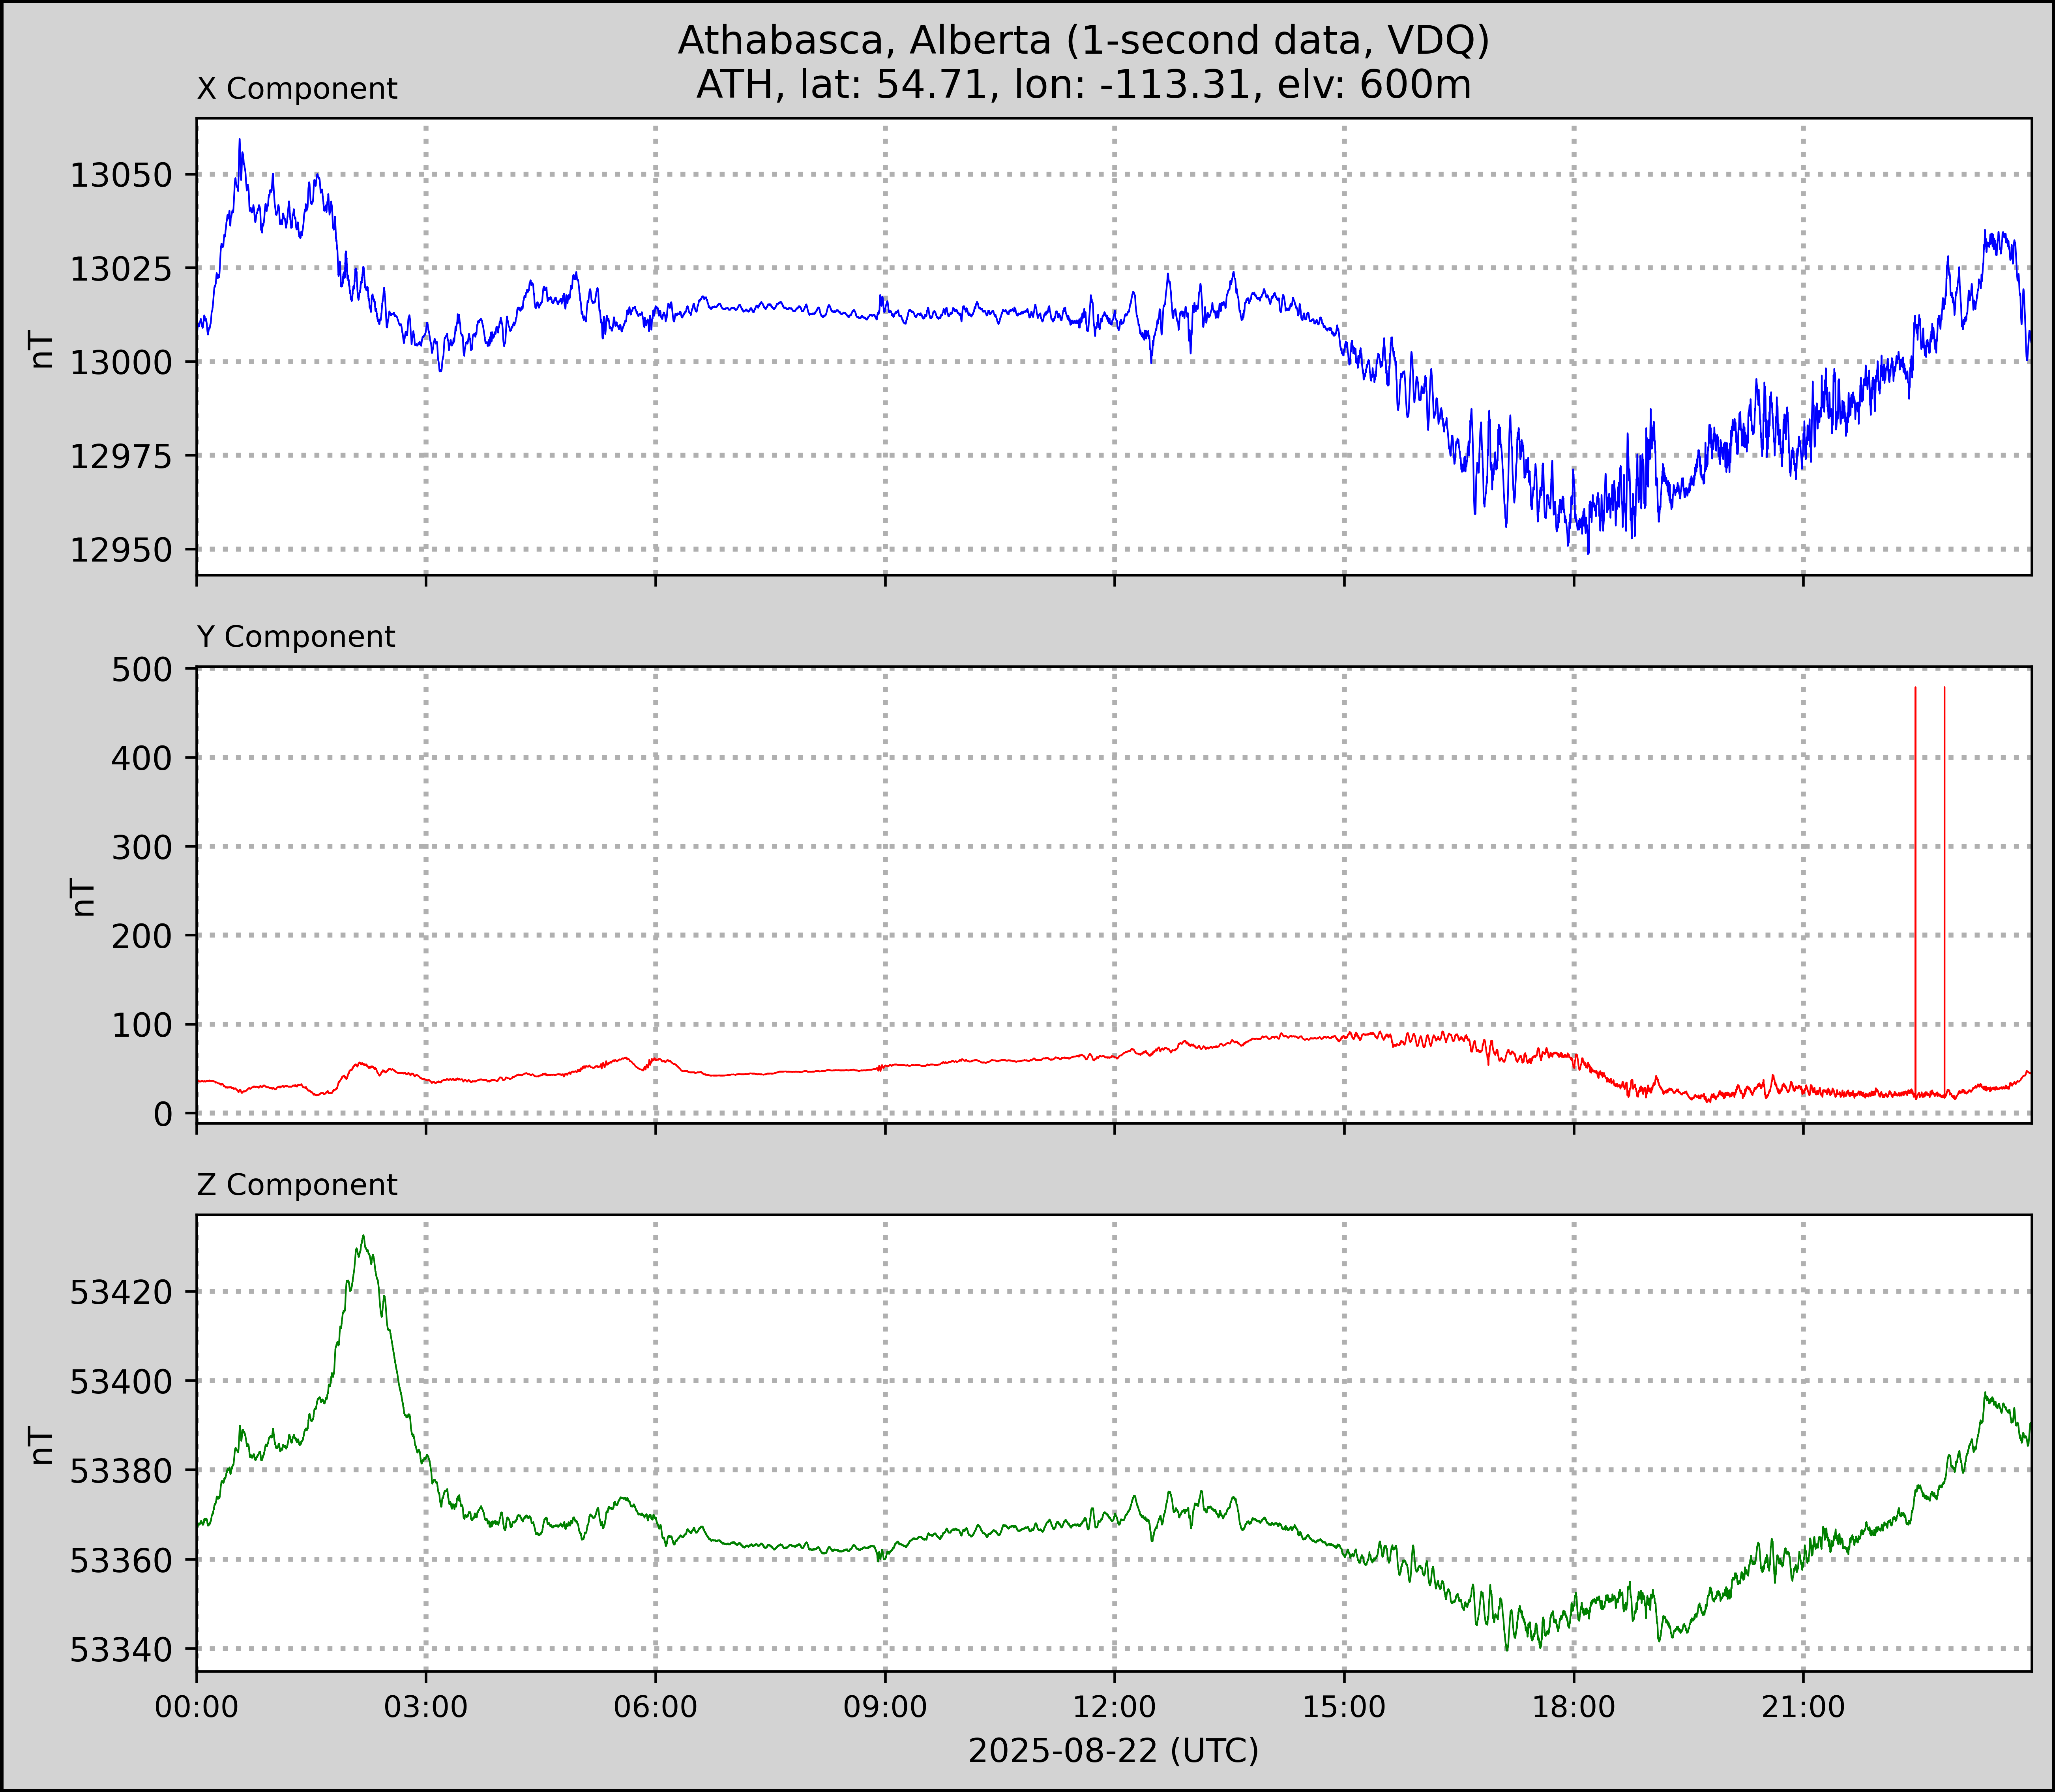Click the 12:00 time axis label
Image resolution: width=2055 pixels, height=1792 pixels.
pyautogui.click(x=1115, y=1706)
